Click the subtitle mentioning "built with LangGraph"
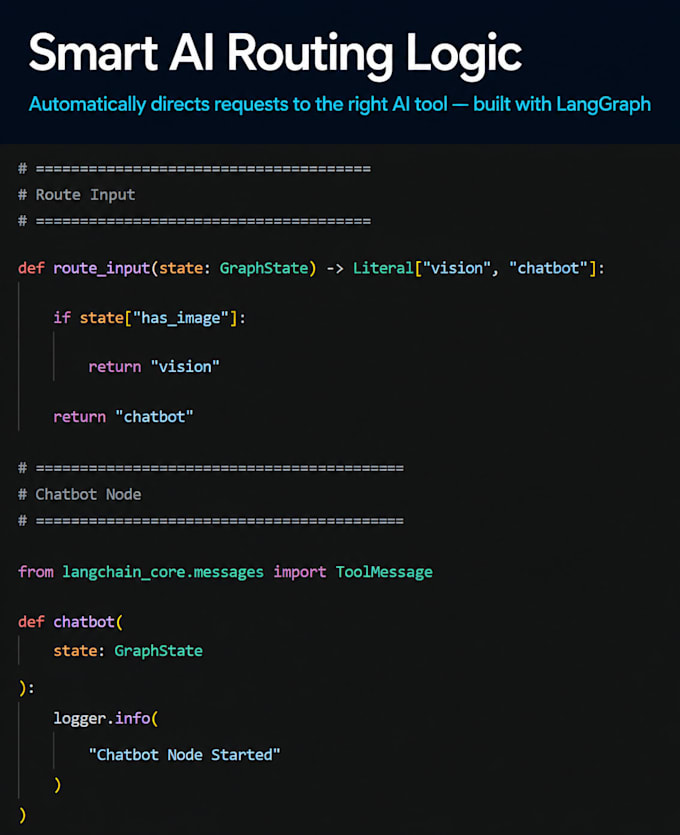680x835 pixels. 340,104
